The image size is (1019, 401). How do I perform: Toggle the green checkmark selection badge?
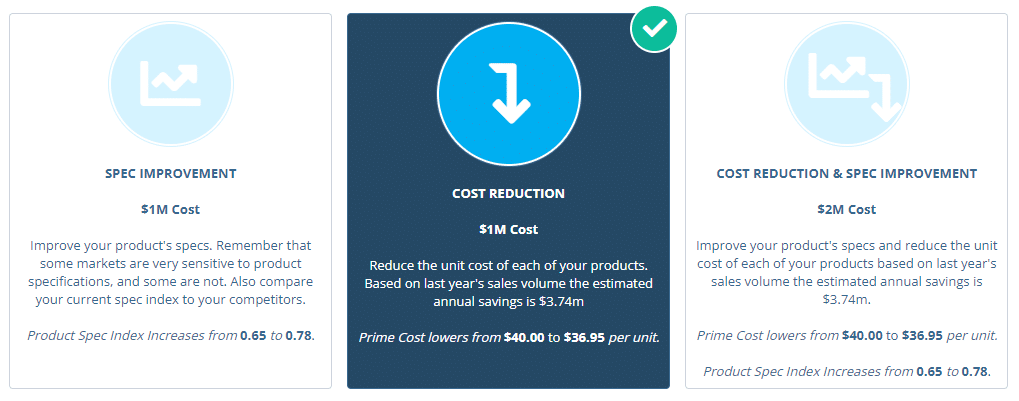tap(654, 30)
